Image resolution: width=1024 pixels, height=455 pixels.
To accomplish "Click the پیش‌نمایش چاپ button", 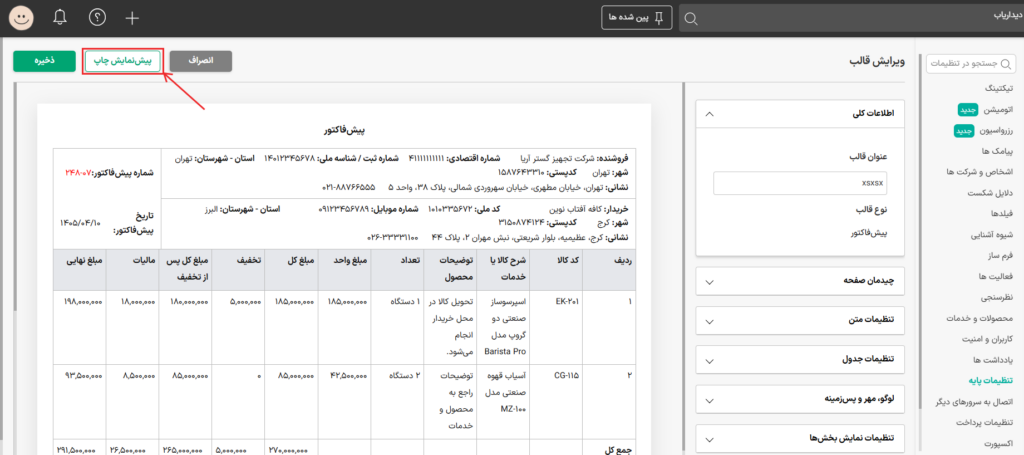I will [123, 61].
